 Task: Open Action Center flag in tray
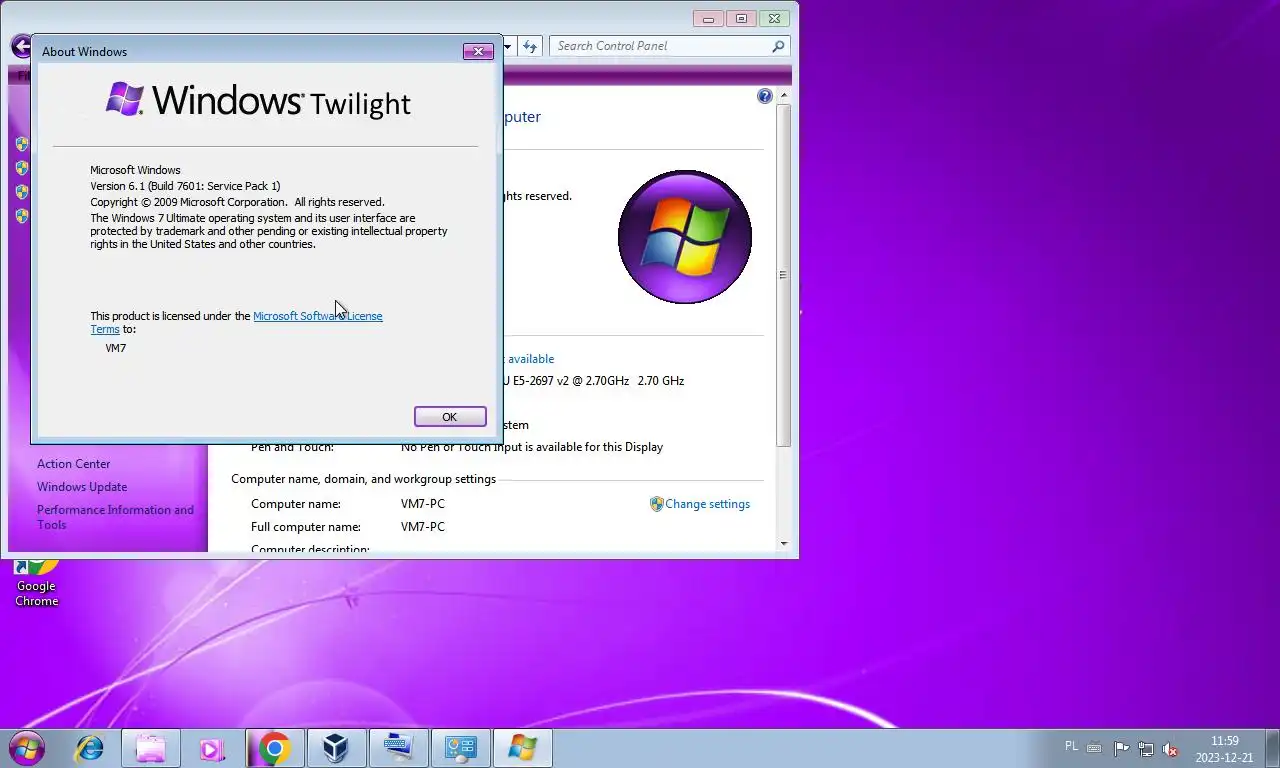pos(1121,748)
